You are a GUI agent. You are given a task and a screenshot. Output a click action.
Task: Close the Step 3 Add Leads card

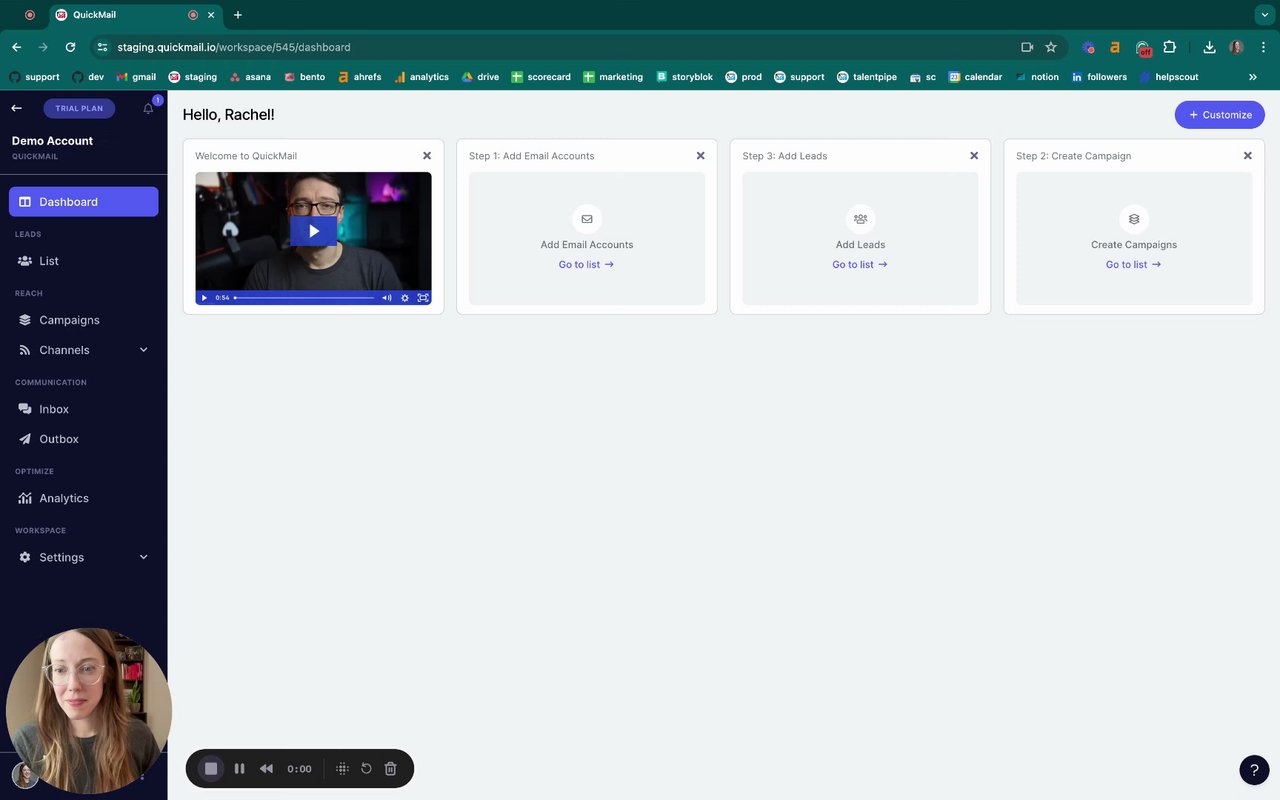(x=974, y=156)
